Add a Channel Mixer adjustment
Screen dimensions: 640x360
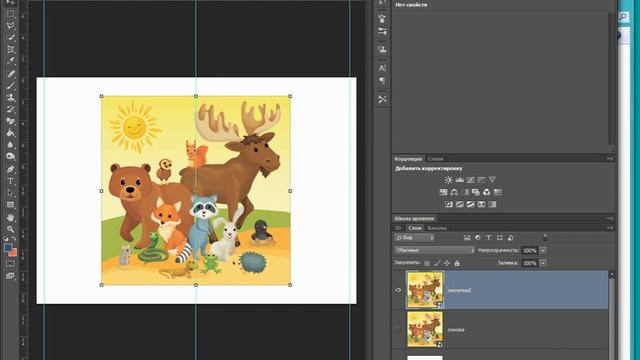(x=487, y=192)
